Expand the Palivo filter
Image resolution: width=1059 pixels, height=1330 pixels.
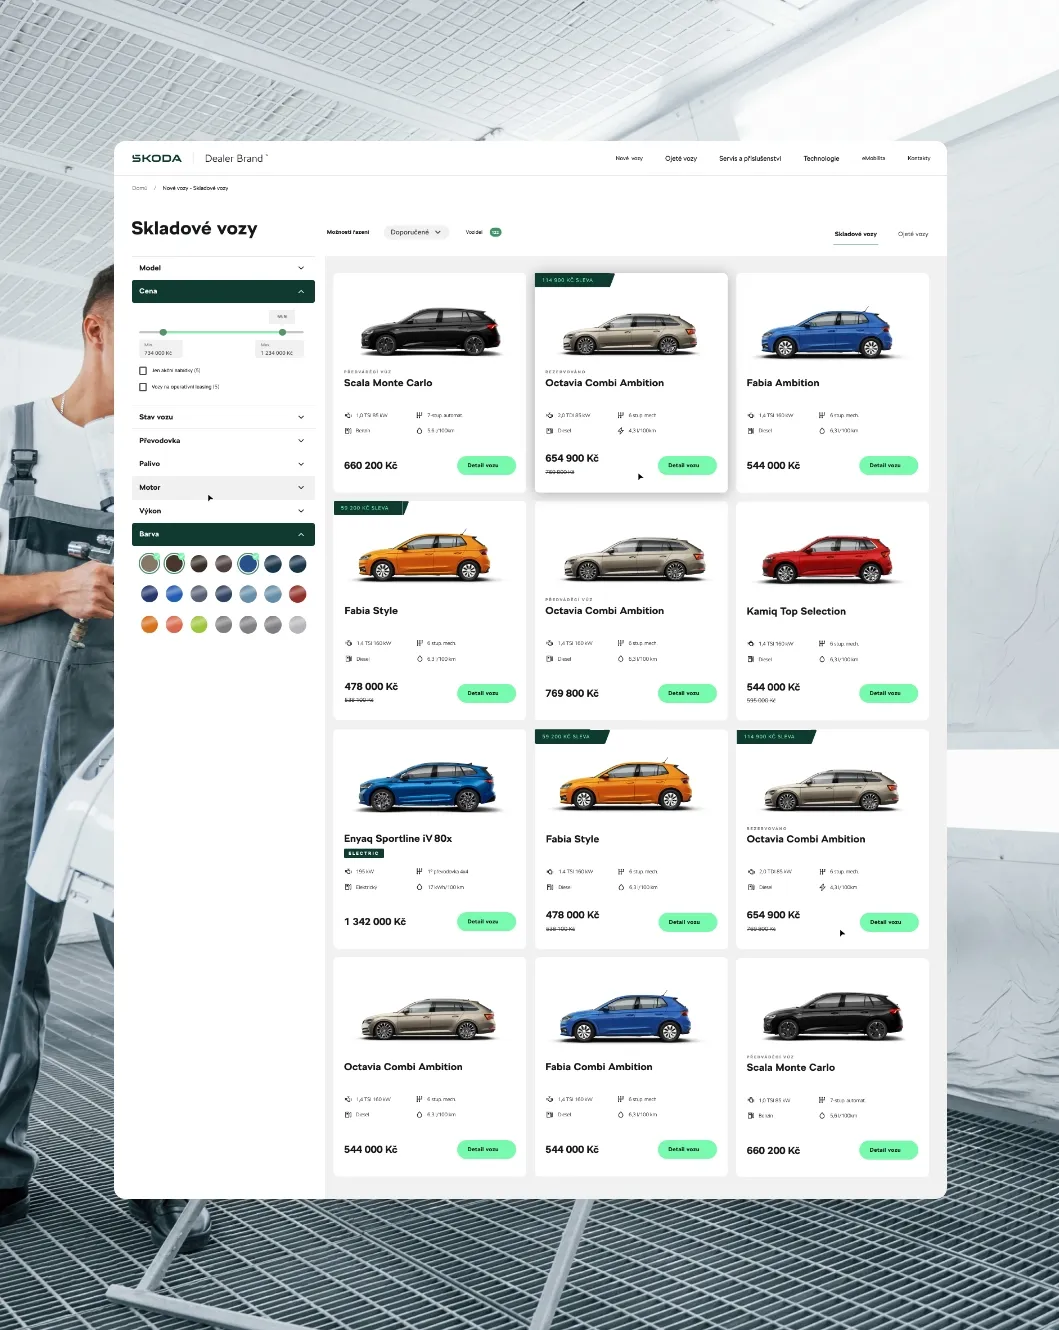click(x=223, y=464)
